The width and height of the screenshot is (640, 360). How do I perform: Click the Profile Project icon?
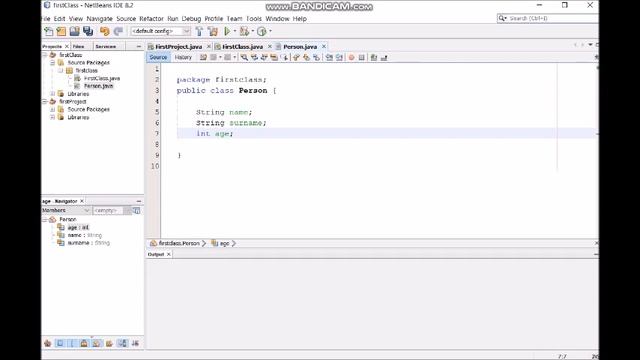[x=262, y=31]
